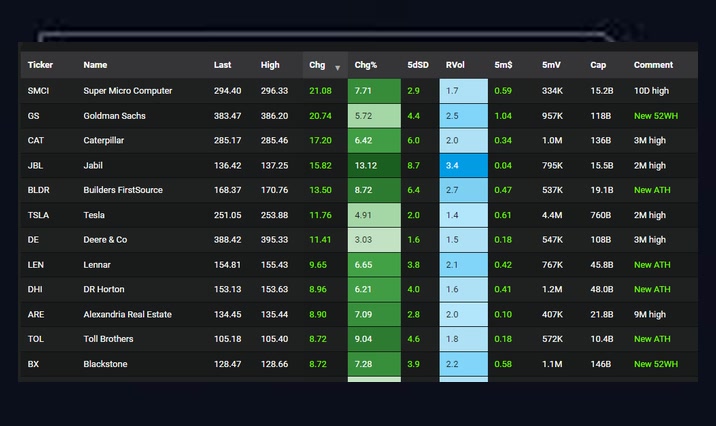Select the BLDR ticker cell
The height and width of the screenshot is (426, 716).
tap(38, 190)
